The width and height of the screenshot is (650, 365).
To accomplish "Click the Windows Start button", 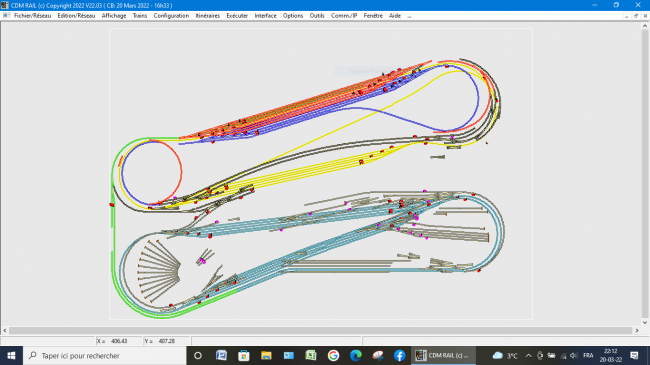I will pyautogui.click(x=11, y=355).
